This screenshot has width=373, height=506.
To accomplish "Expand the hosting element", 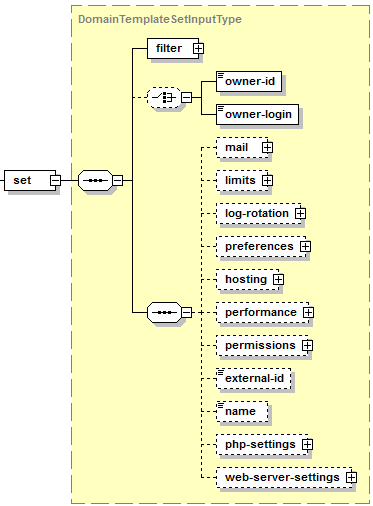I will pyautogui.click(x=278, y=280).
